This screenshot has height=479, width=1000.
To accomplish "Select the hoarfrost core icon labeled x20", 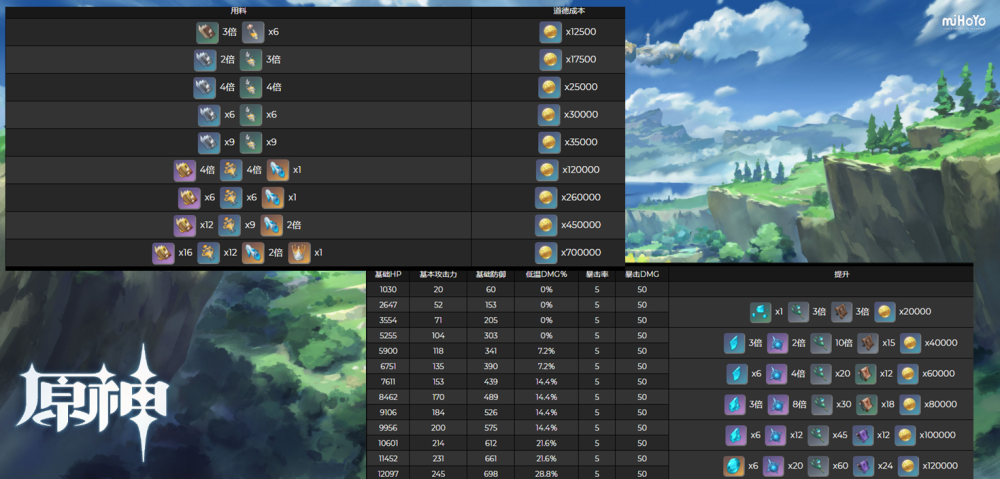I will [774, 466].
